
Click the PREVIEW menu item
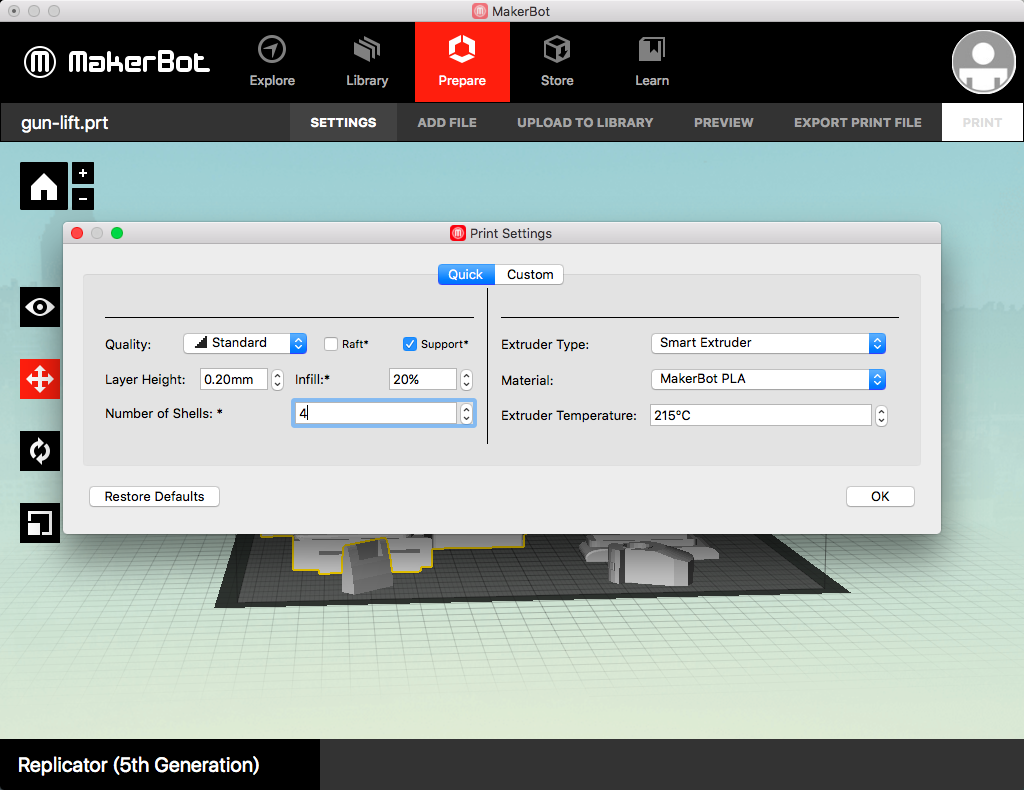pyautogui.click(x=724, y=123)
